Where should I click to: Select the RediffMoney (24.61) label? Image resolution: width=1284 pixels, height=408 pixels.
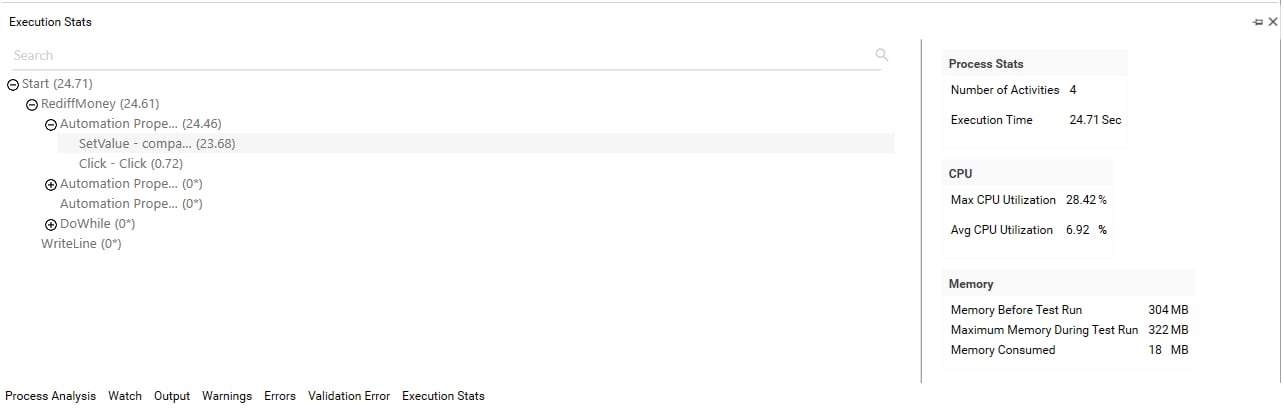(x=100, y=104)
